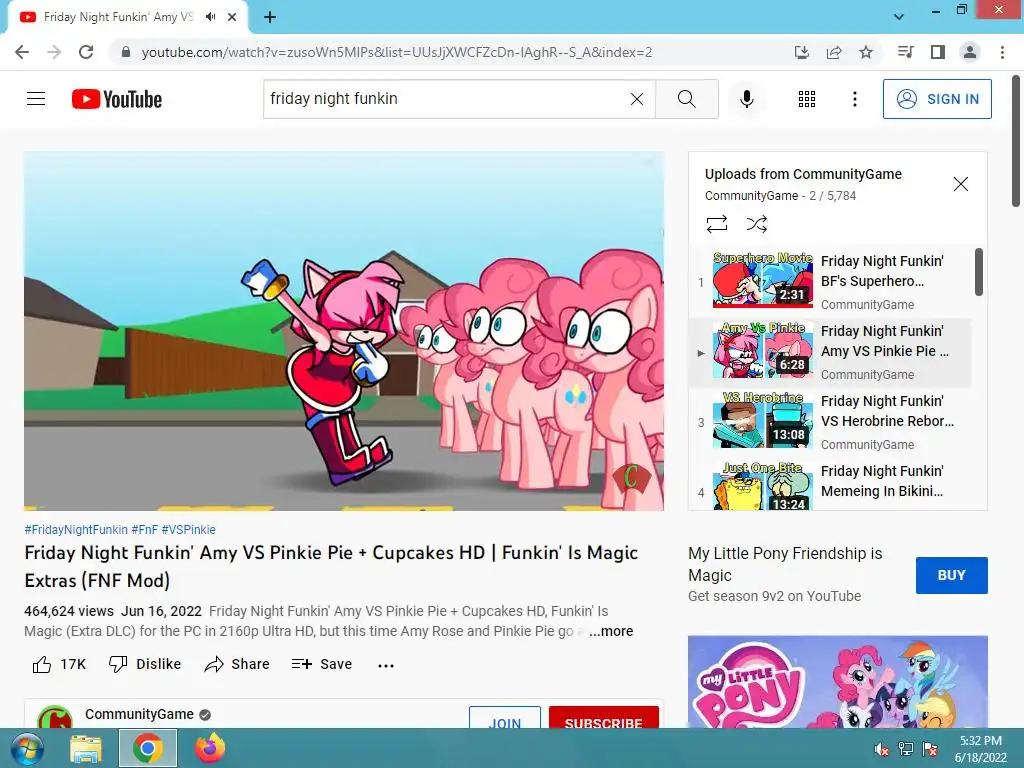Click the address bar URL
This screenshot has height=768, width=1024.
(x=396, y=52)
